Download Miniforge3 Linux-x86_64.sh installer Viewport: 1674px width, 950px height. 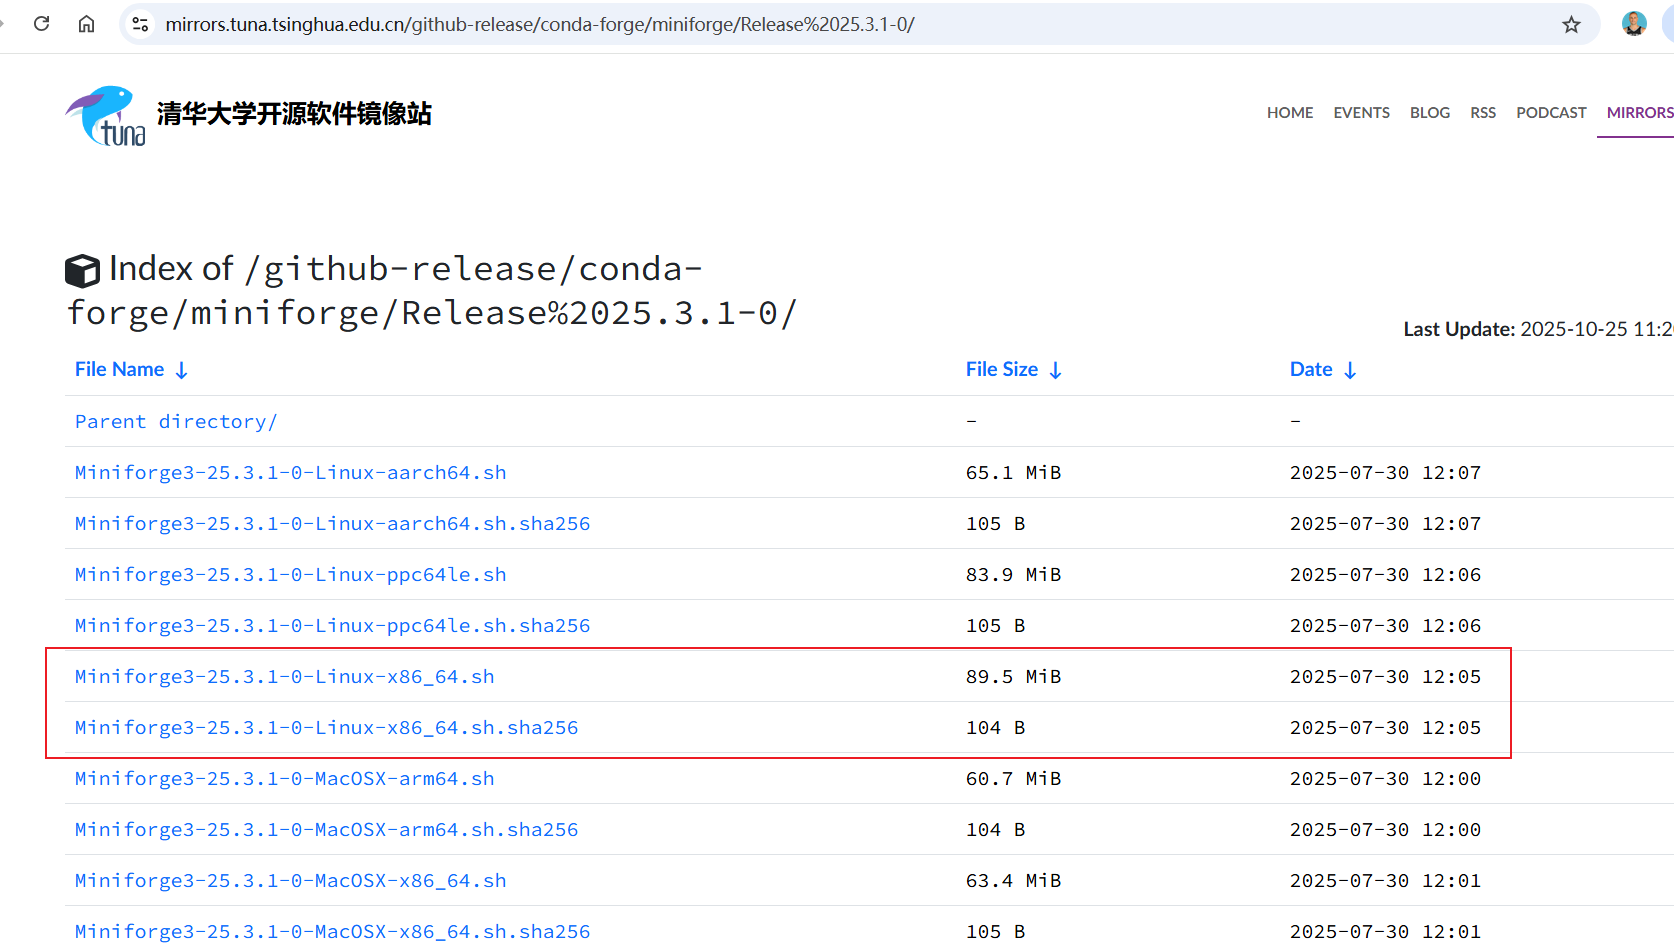coord(285,677)
